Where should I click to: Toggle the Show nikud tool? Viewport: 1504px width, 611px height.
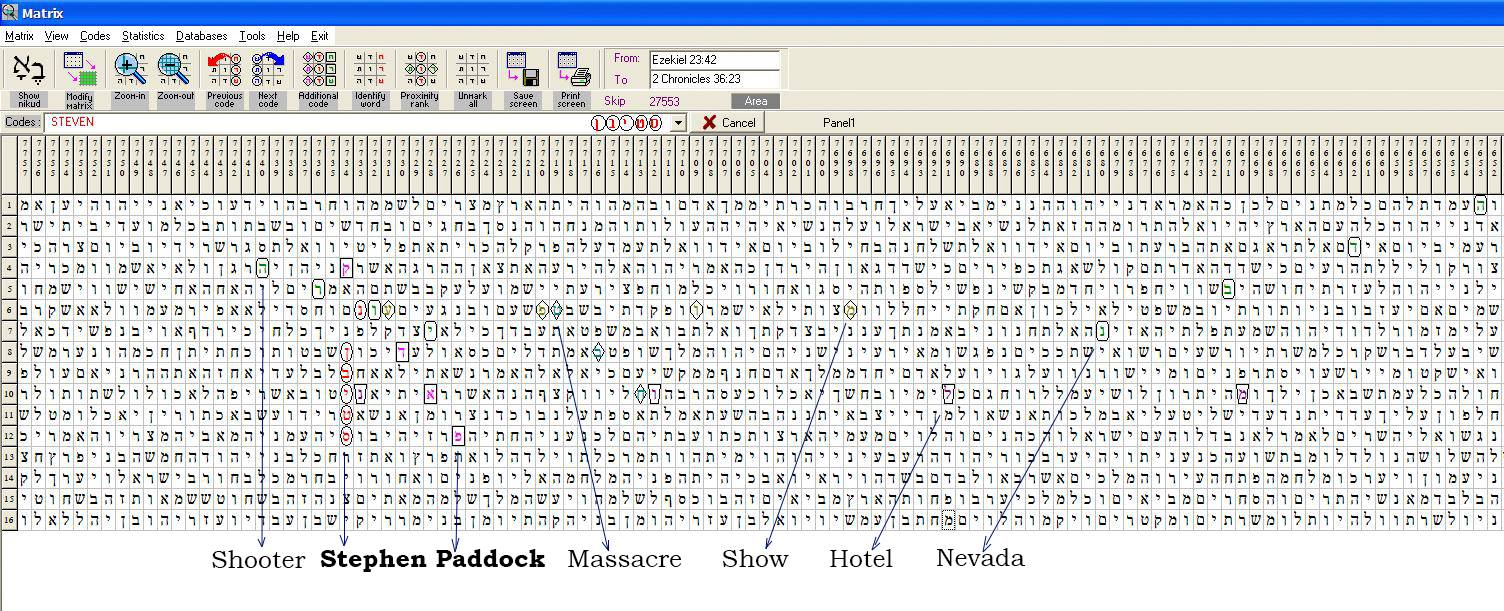29,78
